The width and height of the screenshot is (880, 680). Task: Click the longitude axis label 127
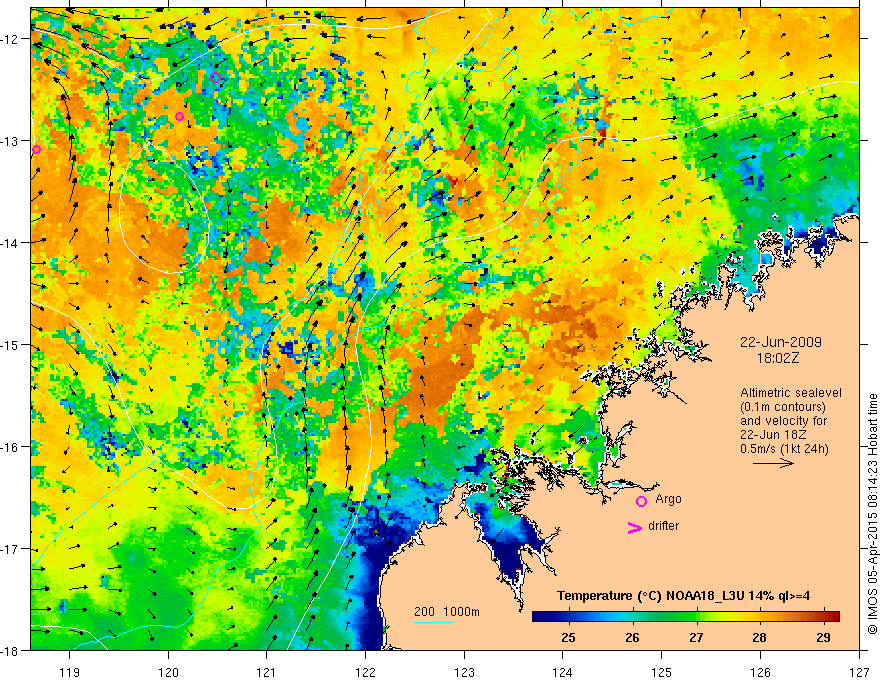[859, 672]
